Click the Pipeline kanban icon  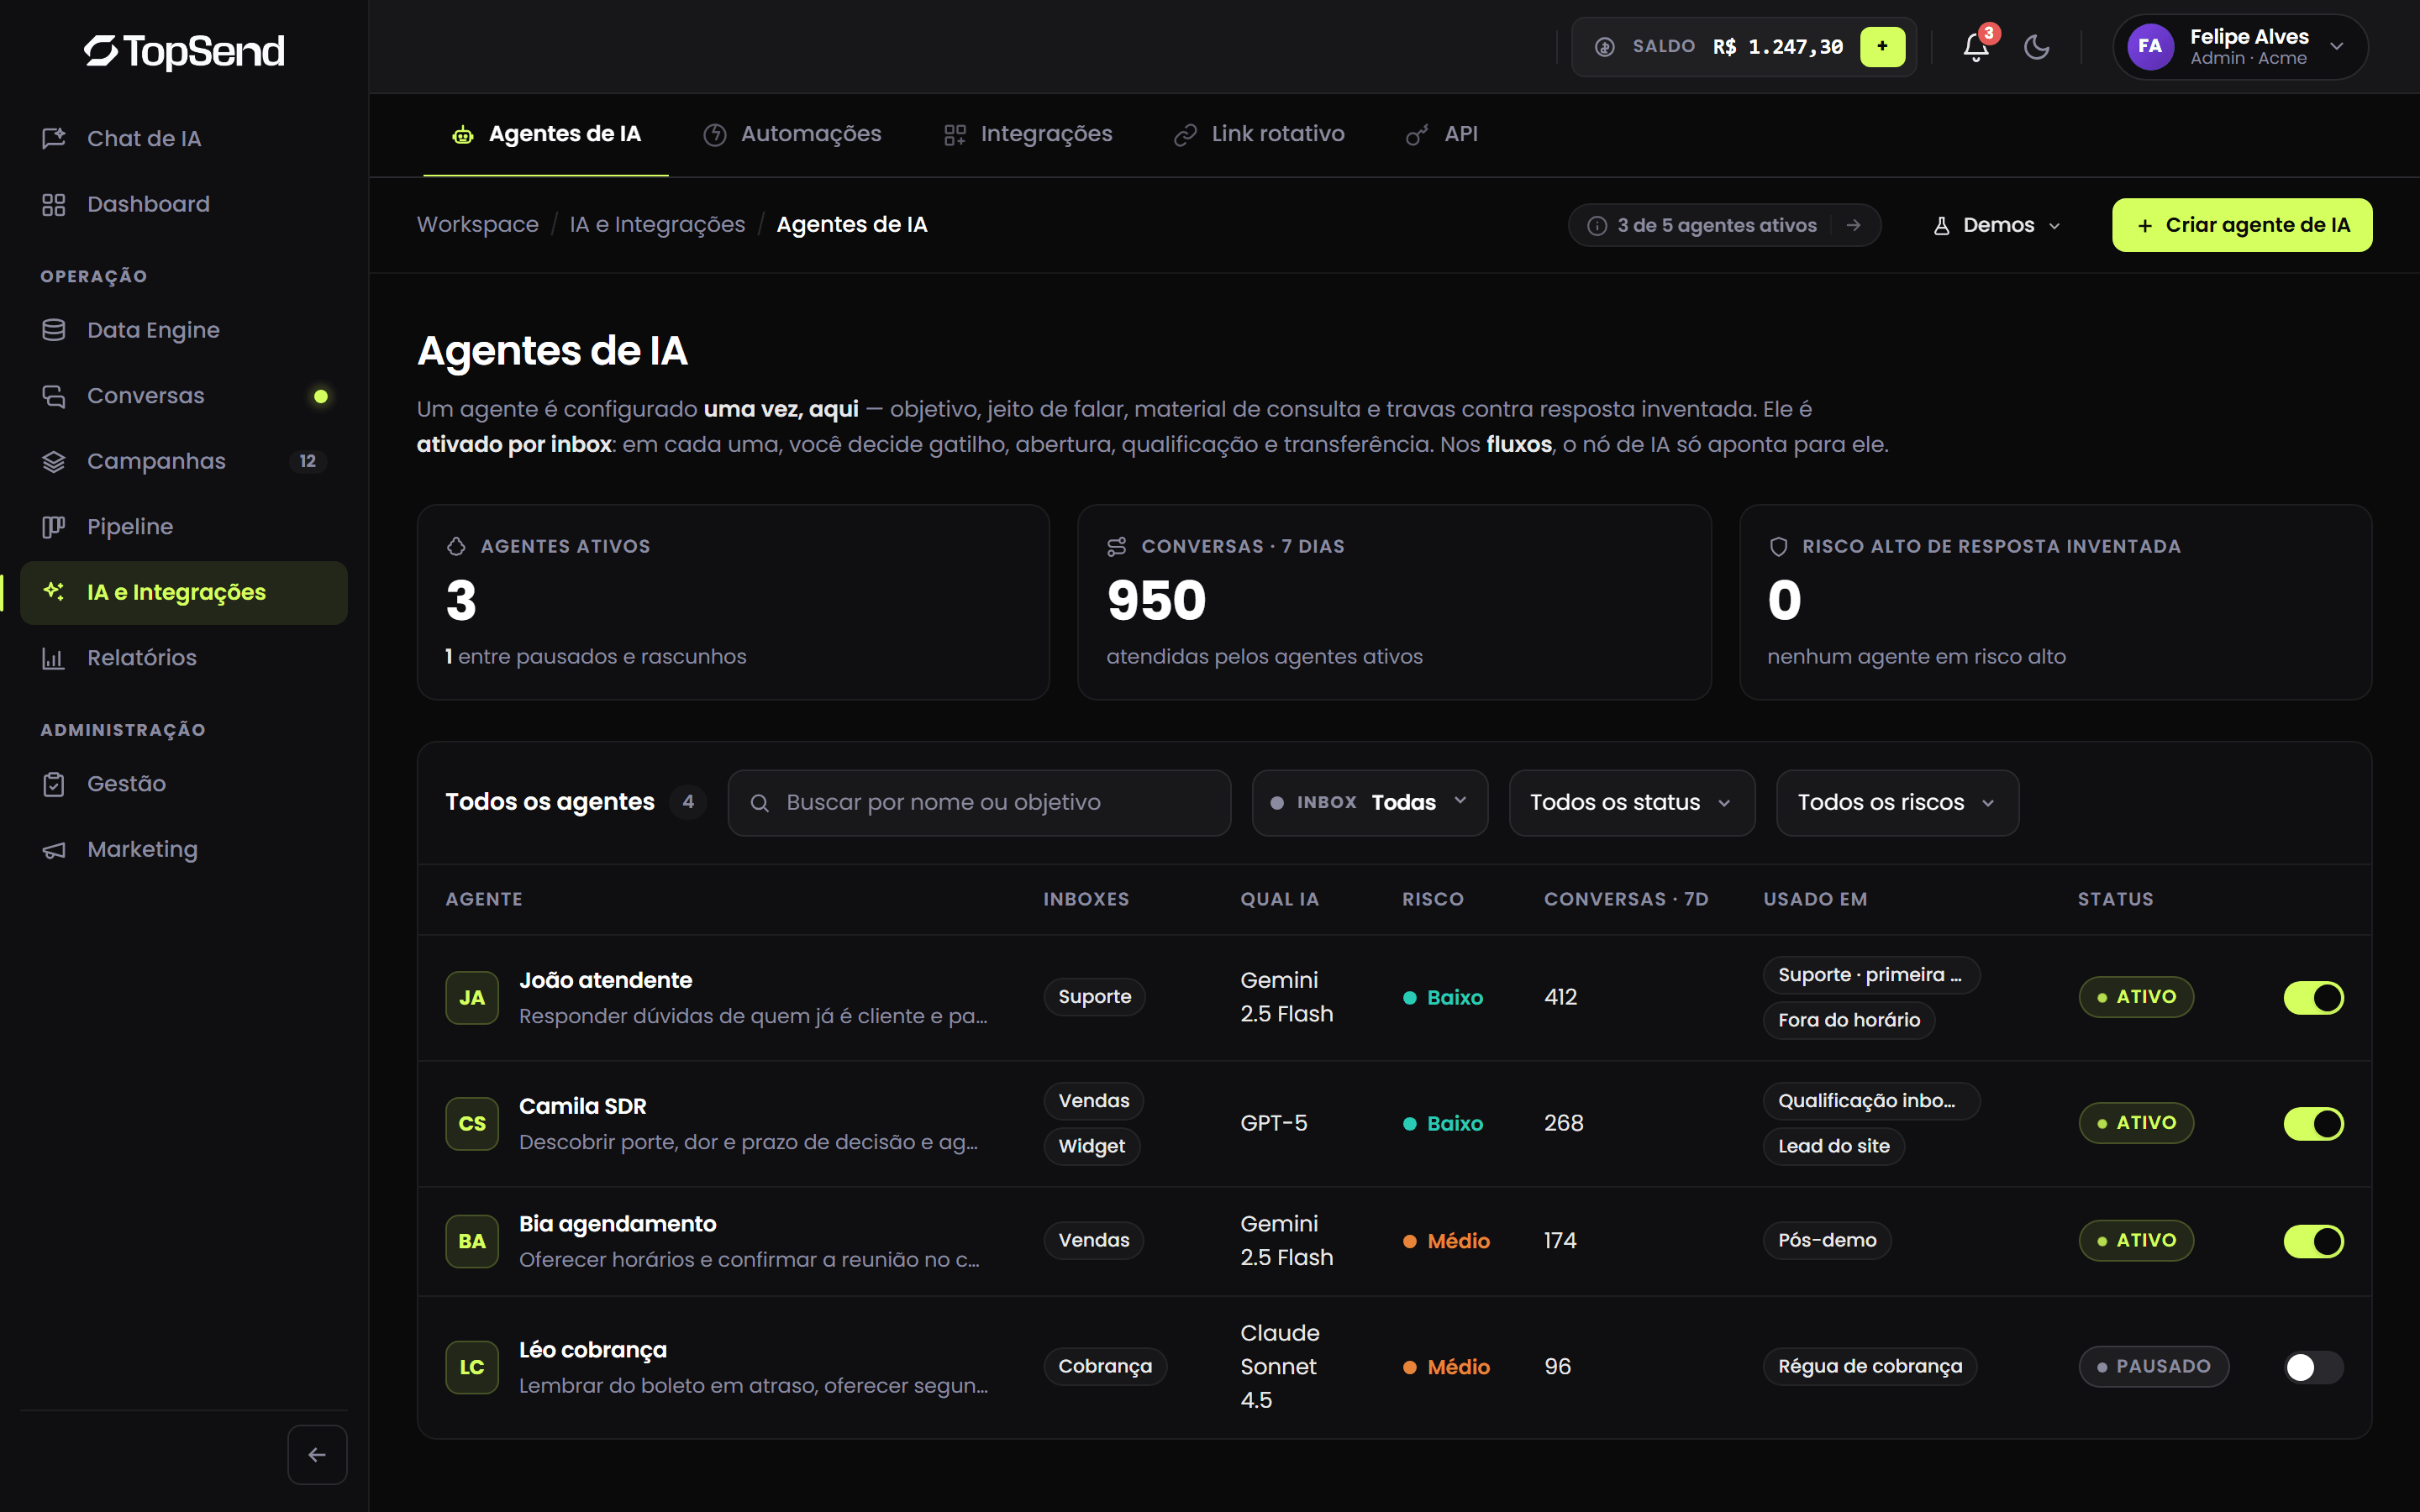(54, 527)
